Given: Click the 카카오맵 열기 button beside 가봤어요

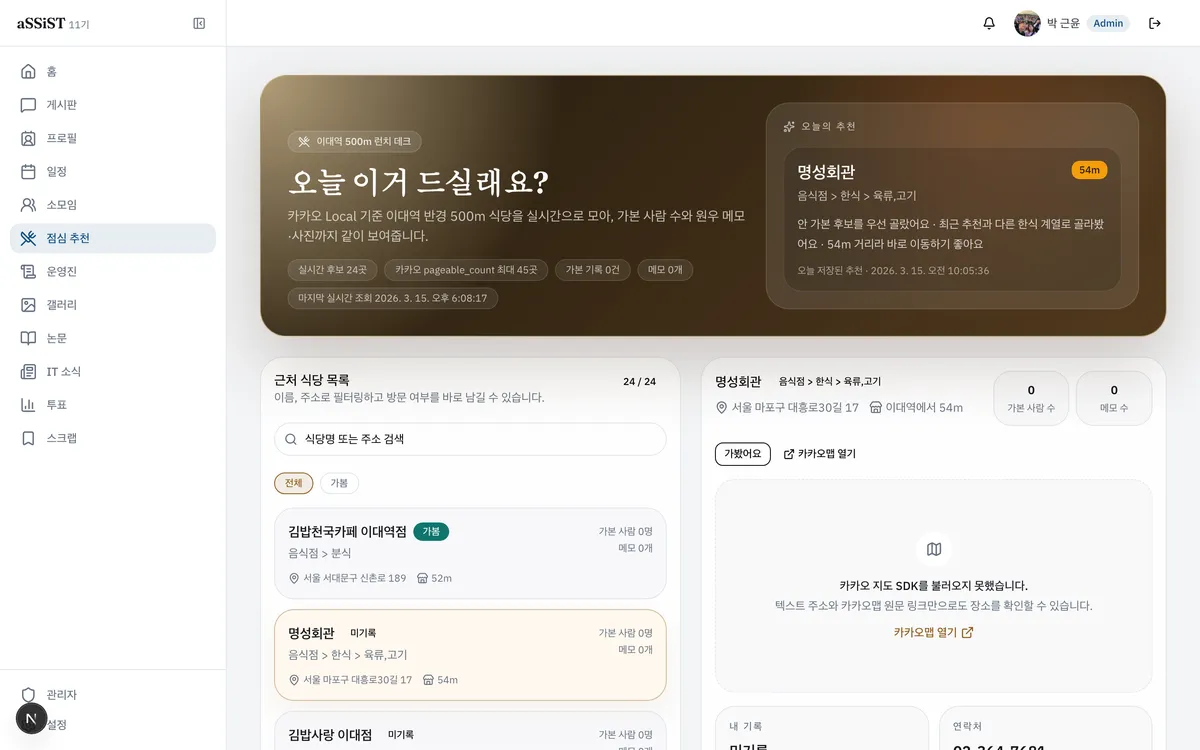Looking at the screenshot, I should [819, 454].
